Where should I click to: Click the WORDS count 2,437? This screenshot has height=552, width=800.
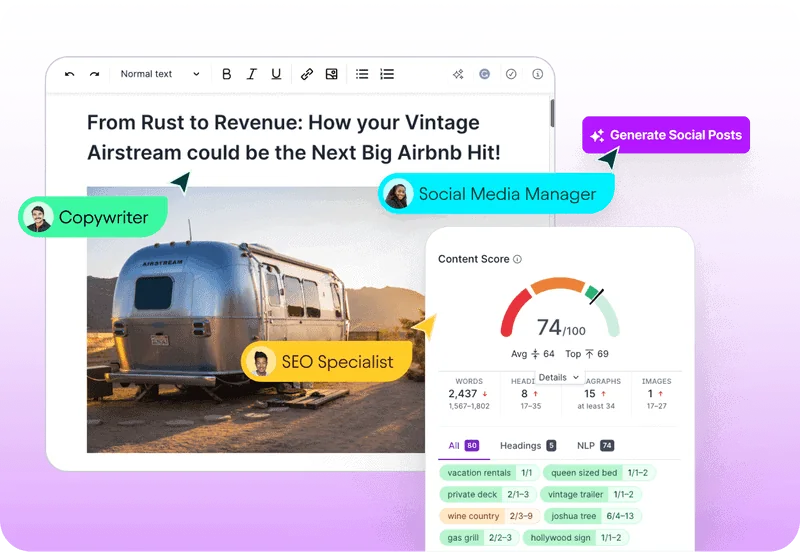pyautogui.click(x=463, y=394)
